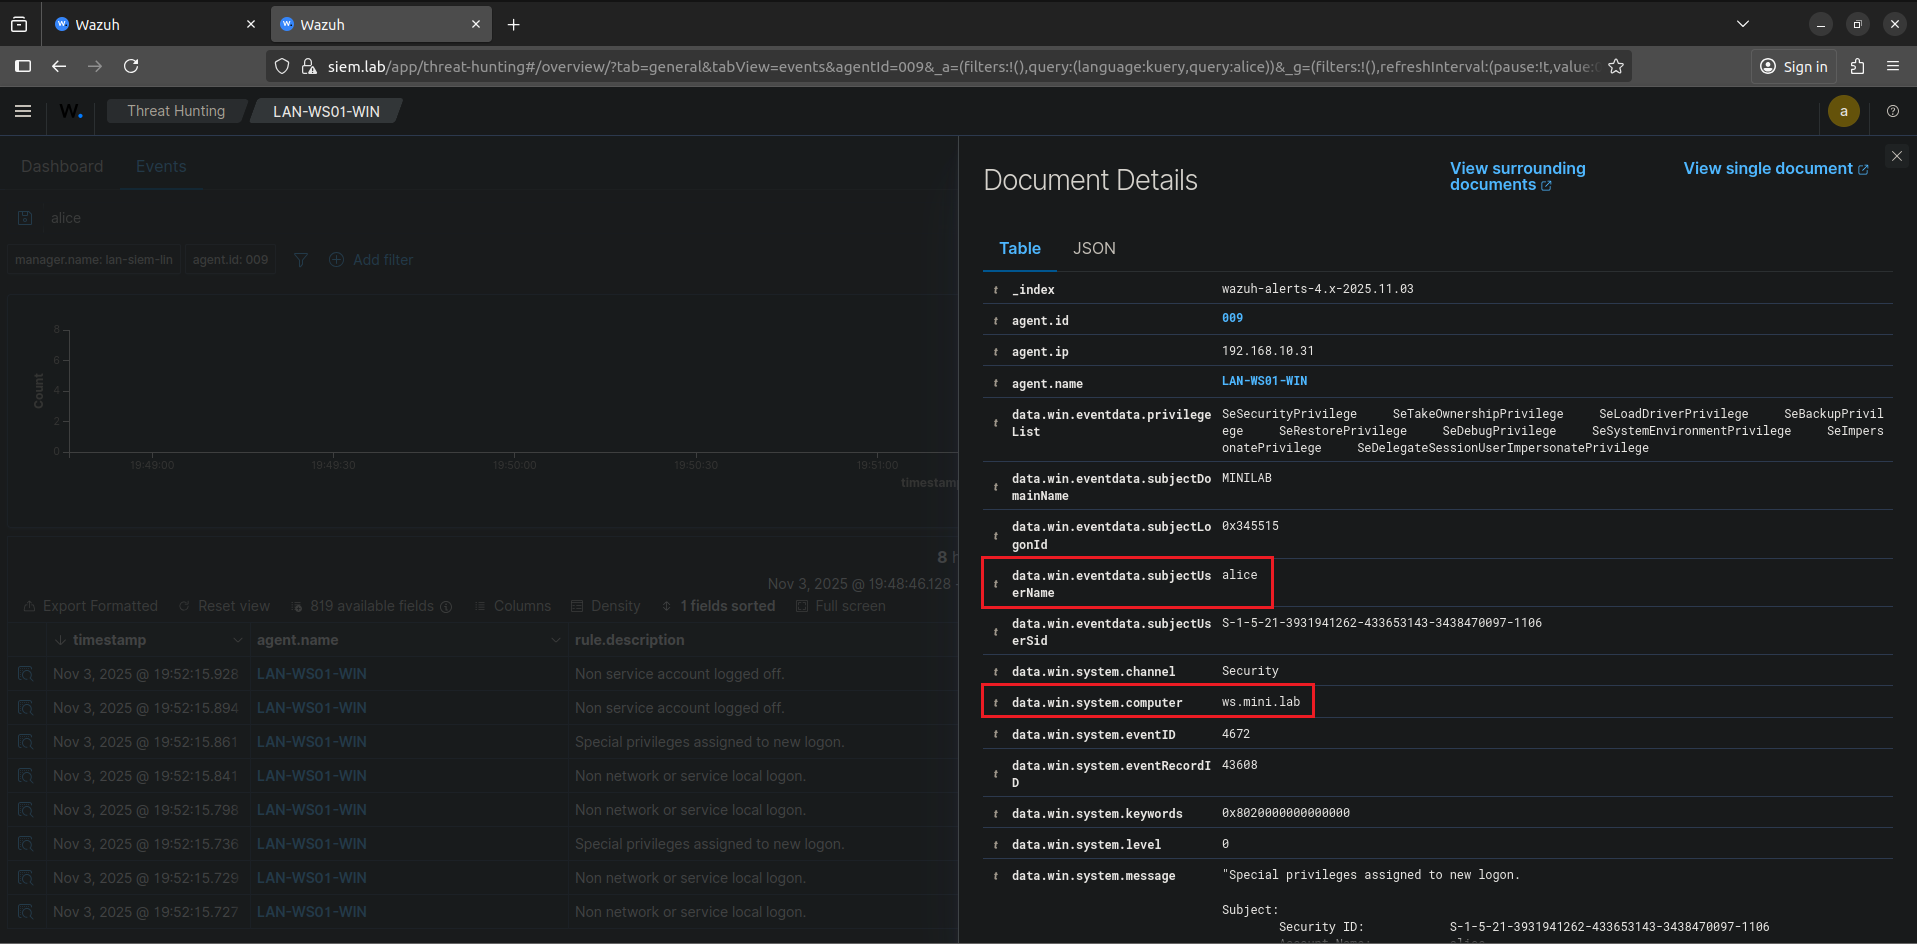This screenshot has width=1917, height=944.
Task: Open timestamp column header dropdown chevron
Action: click(x=237, y=640)
